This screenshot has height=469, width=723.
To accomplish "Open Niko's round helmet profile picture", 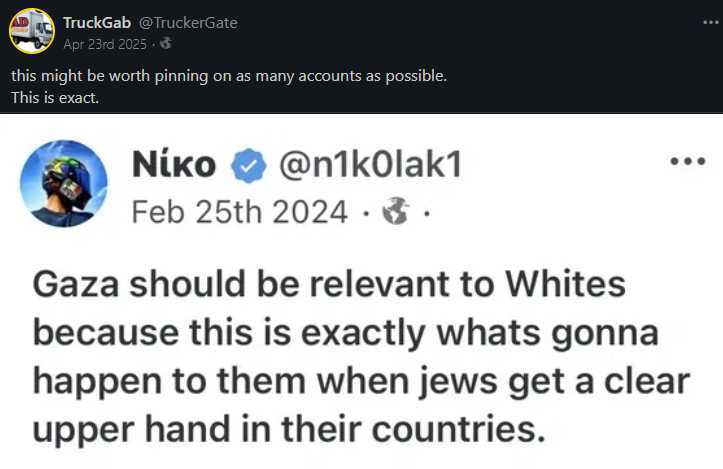I will click(64, 184).
